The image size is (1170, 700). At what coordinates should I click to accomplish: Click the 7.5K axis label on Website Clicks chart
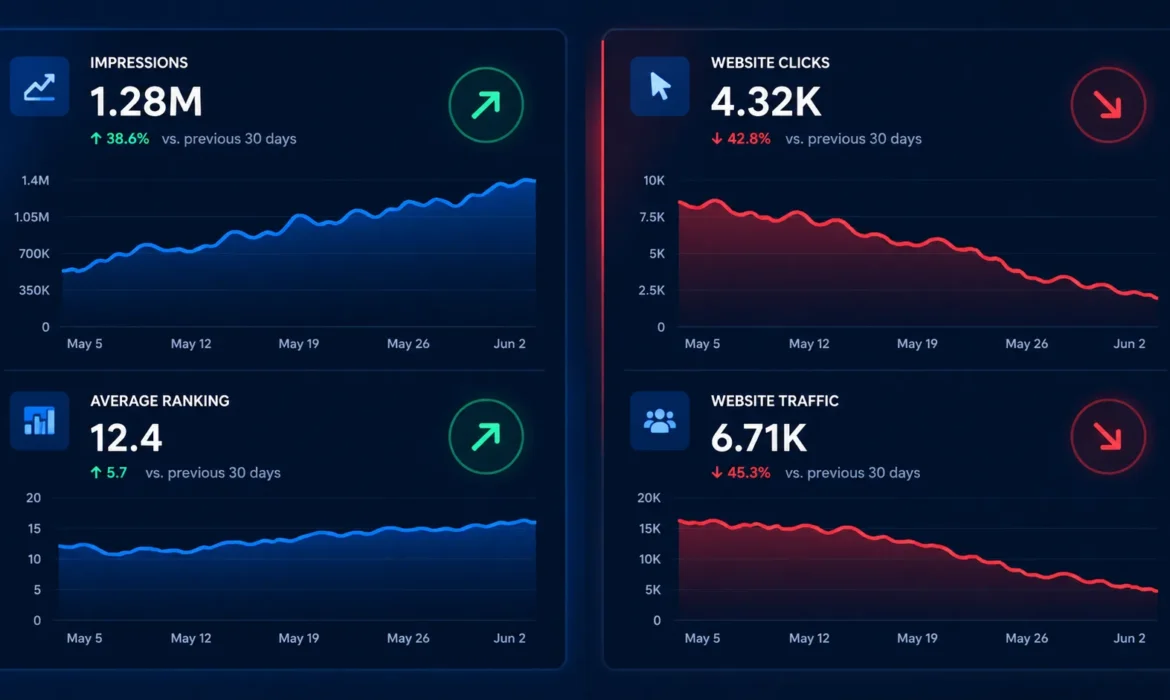[x=651, y=217]
